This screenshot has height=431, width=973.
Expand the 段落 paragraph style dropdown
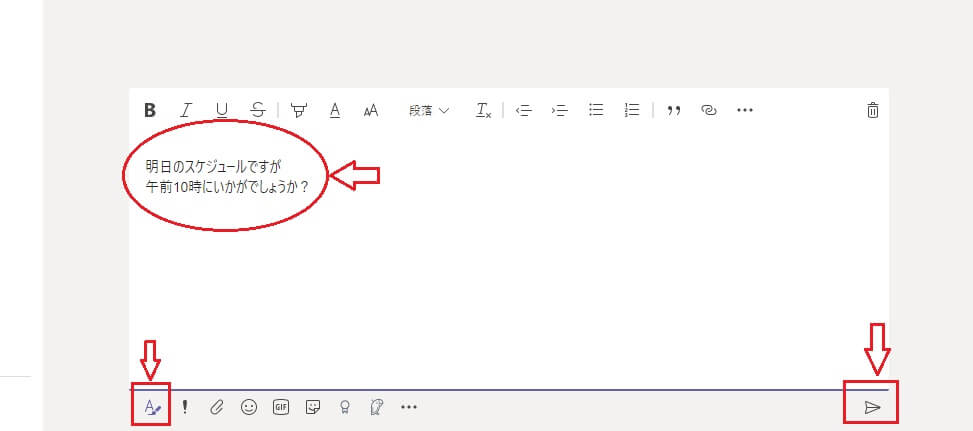428,111
